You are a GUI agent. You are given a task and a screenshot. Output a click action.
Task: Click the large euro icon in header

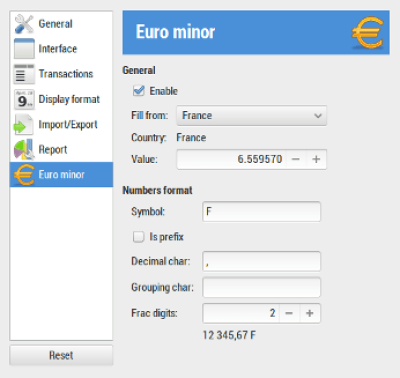tap(367, 32)
